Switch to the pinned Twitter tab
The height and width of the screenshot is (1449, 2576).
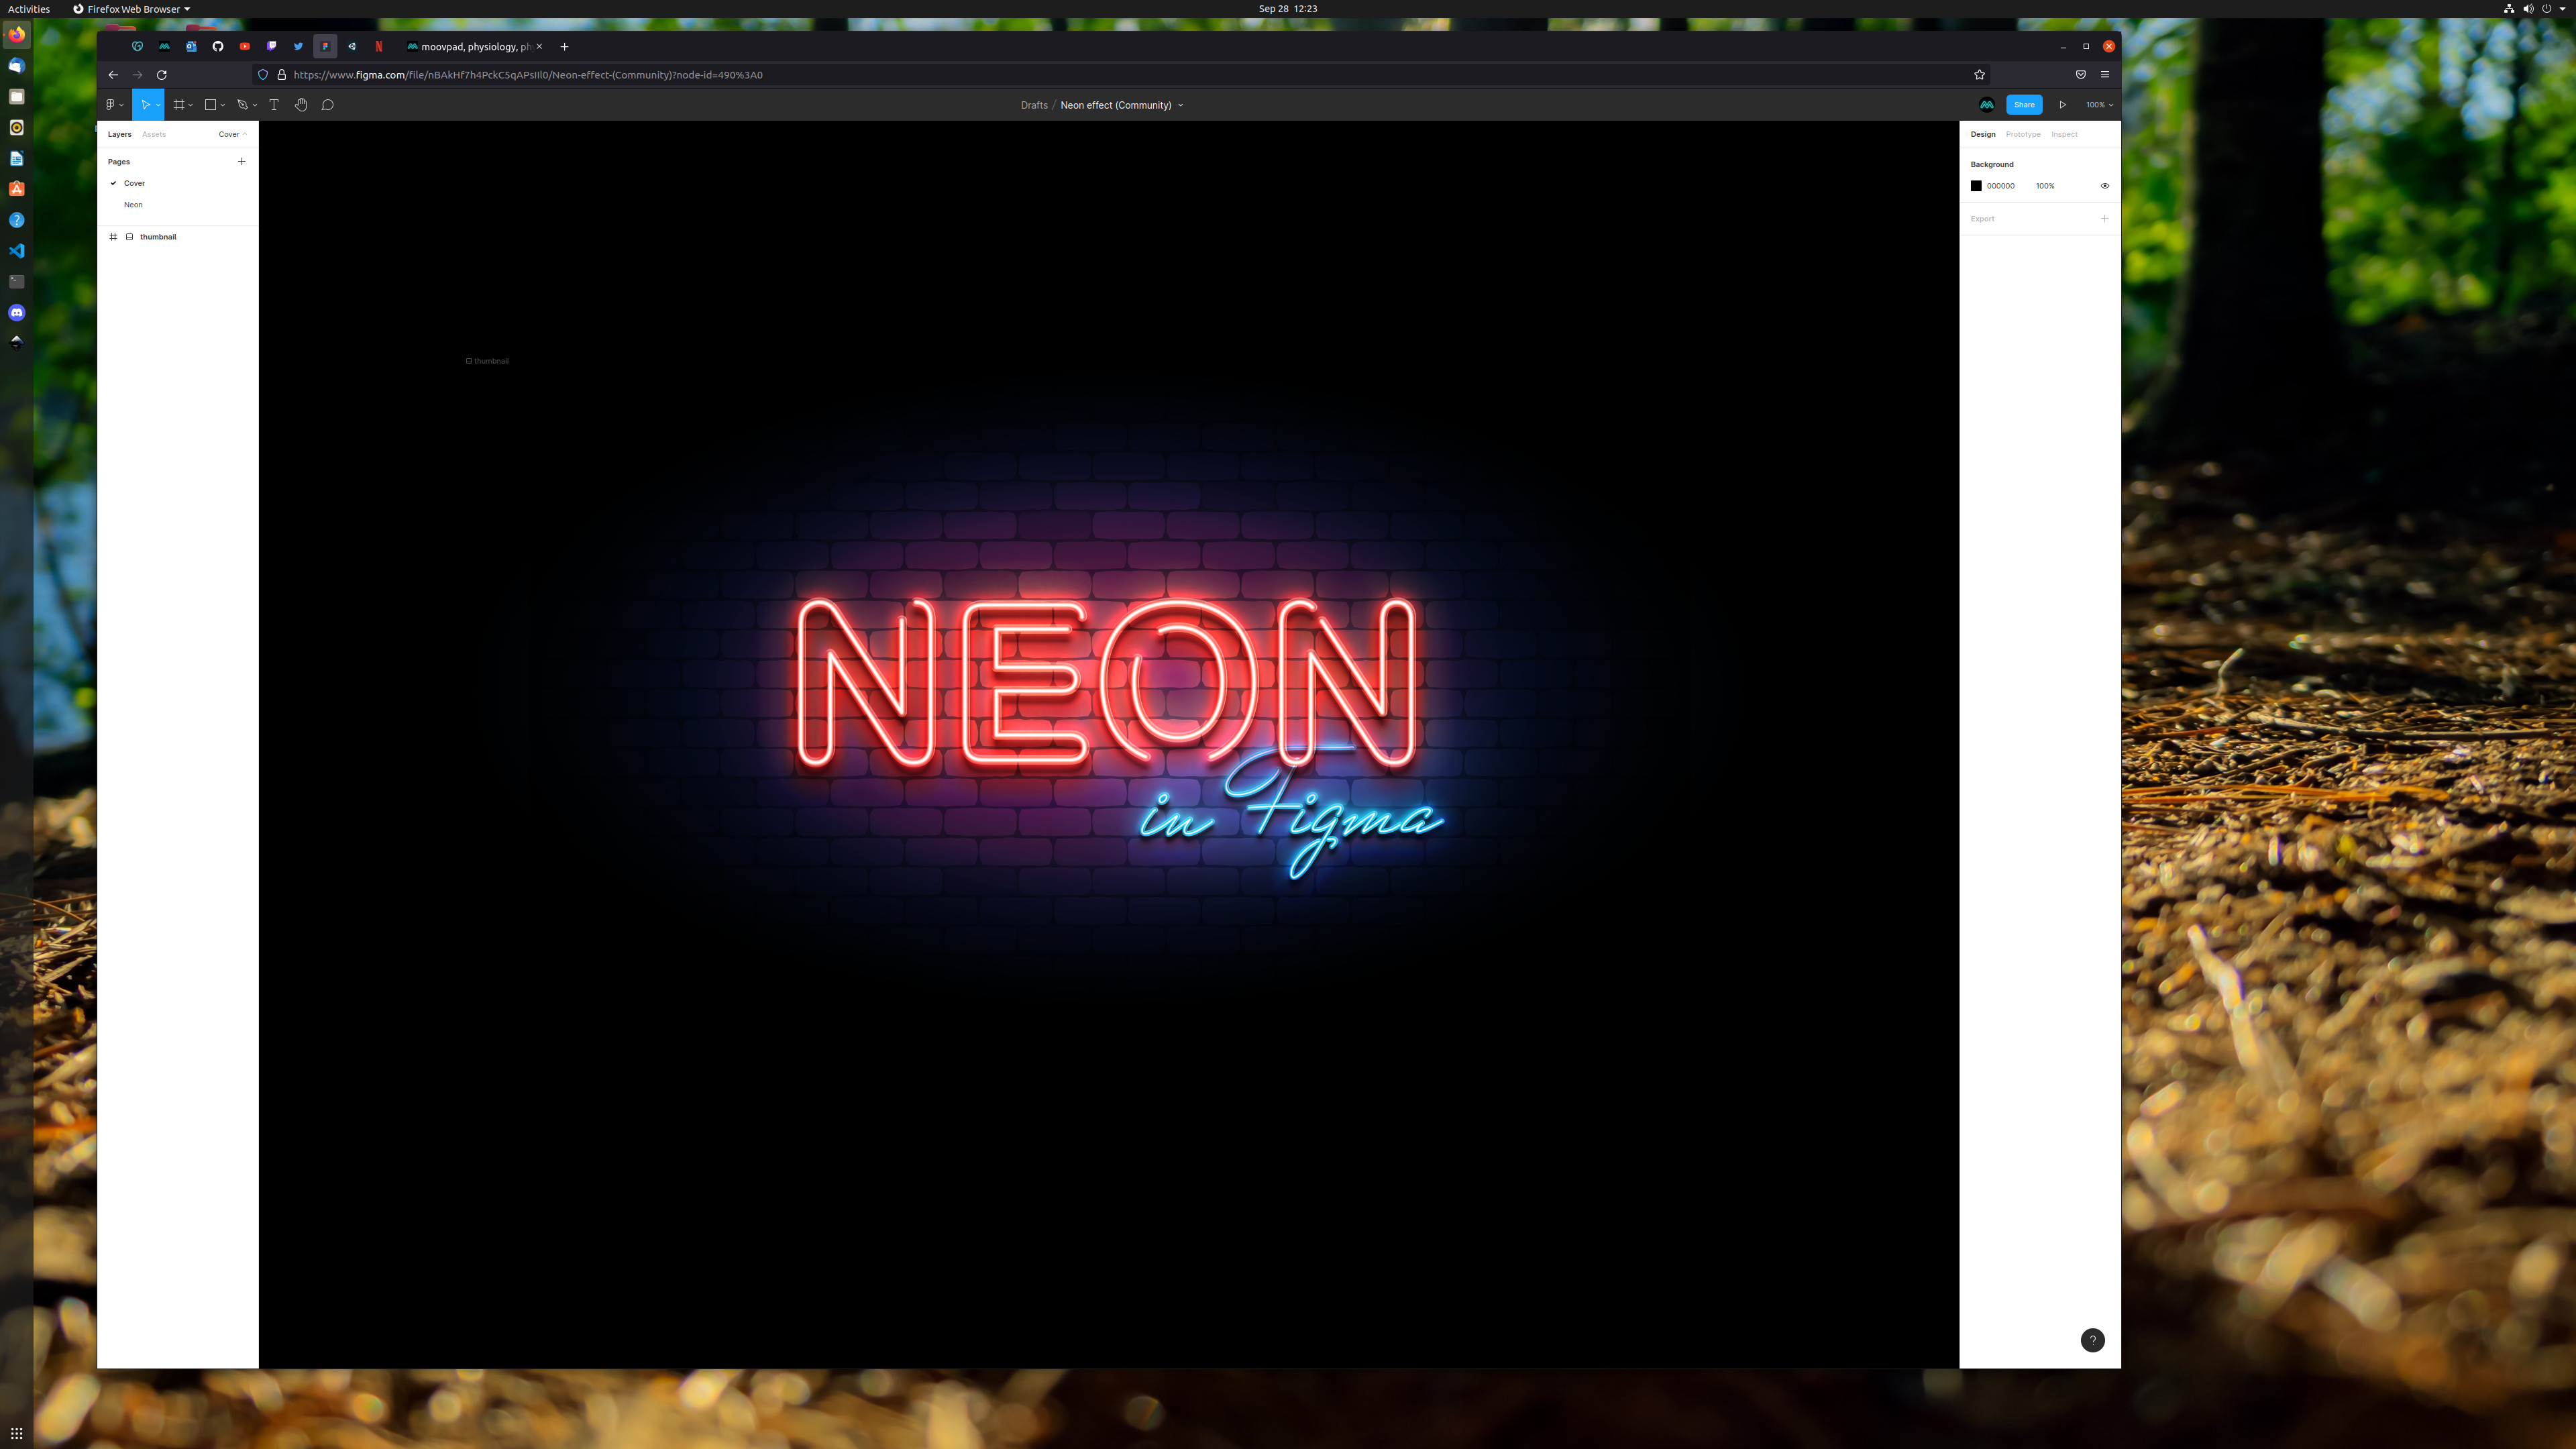pos(298,47)
